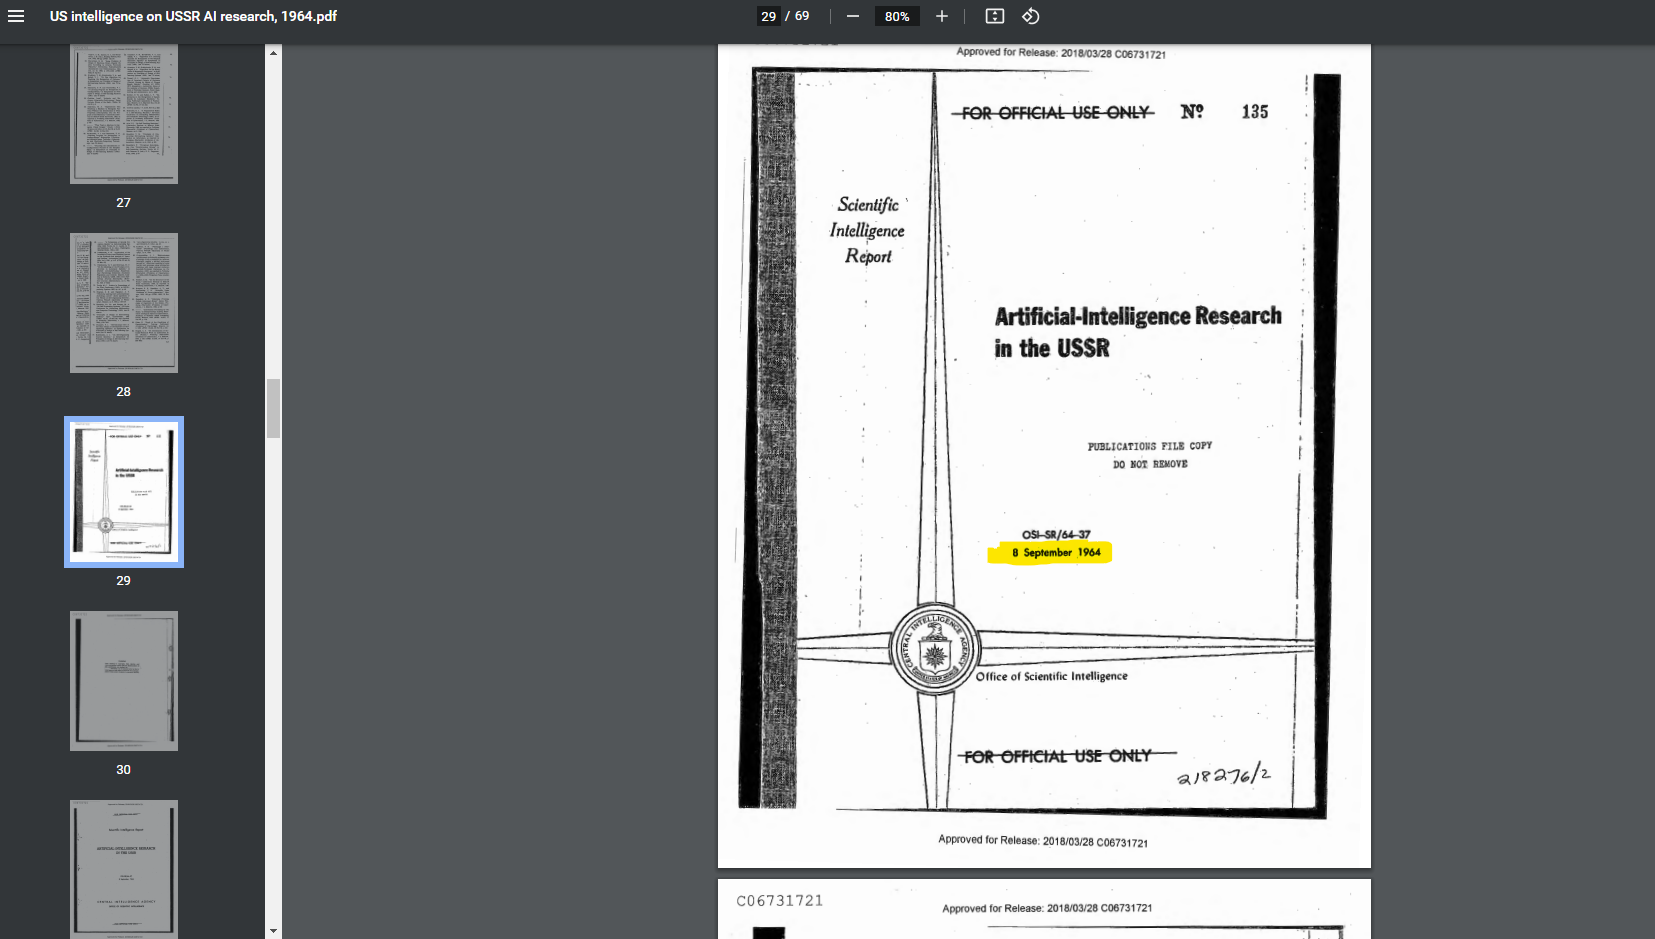The height and width of the screenshot is (939, 1655).
Task: Click sidebar scrollbar down arrow
Action: pos(273,931)
